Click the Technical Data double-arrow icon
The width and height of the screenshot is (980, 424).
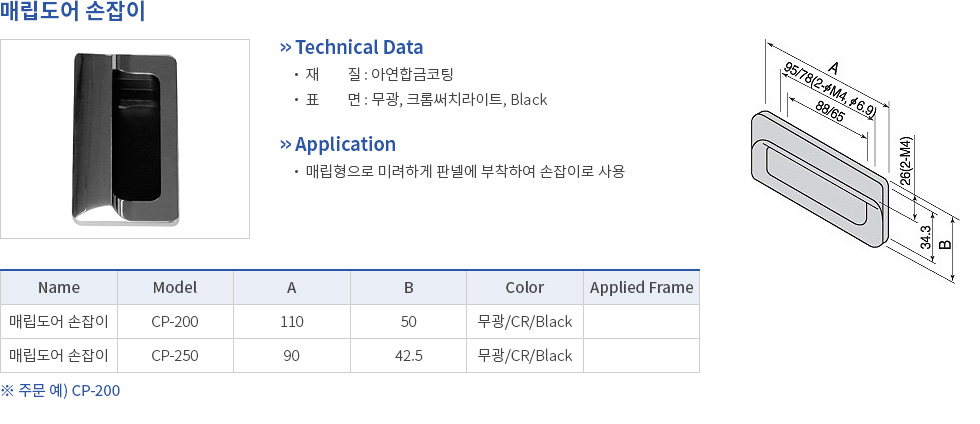click(x=286, y=48)
